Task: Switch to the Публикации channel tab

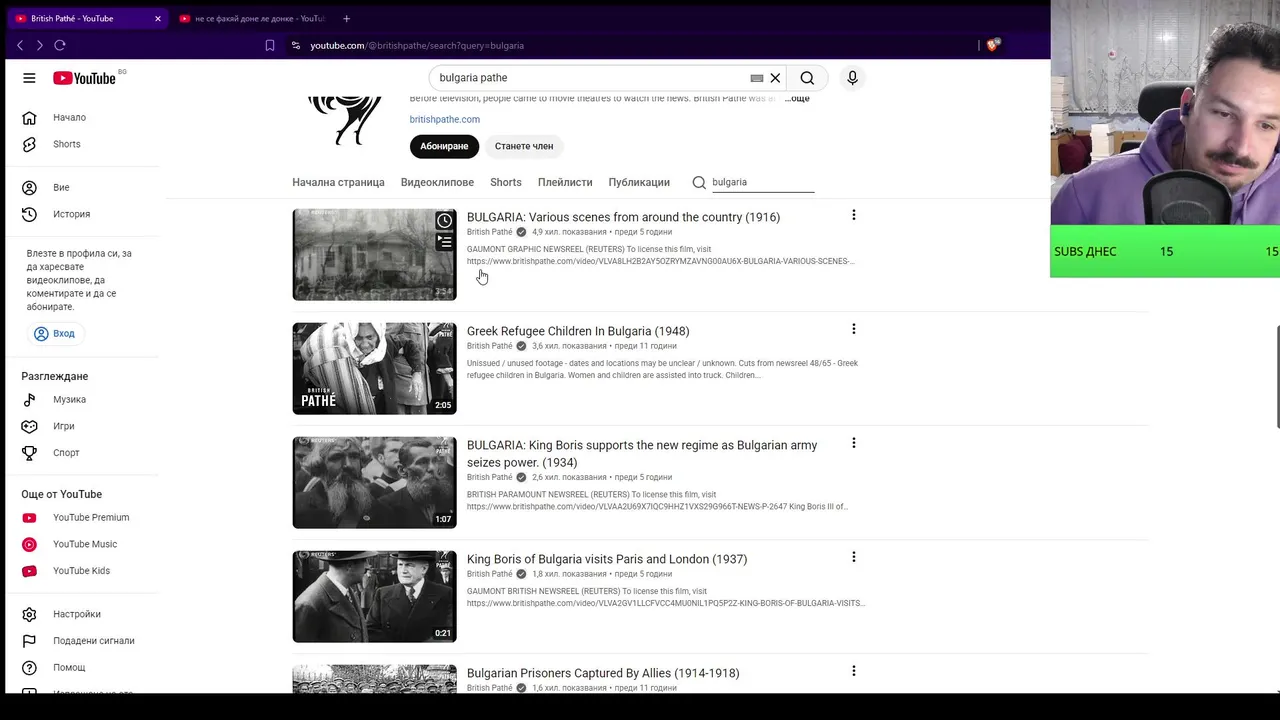Action: point(639,182)
